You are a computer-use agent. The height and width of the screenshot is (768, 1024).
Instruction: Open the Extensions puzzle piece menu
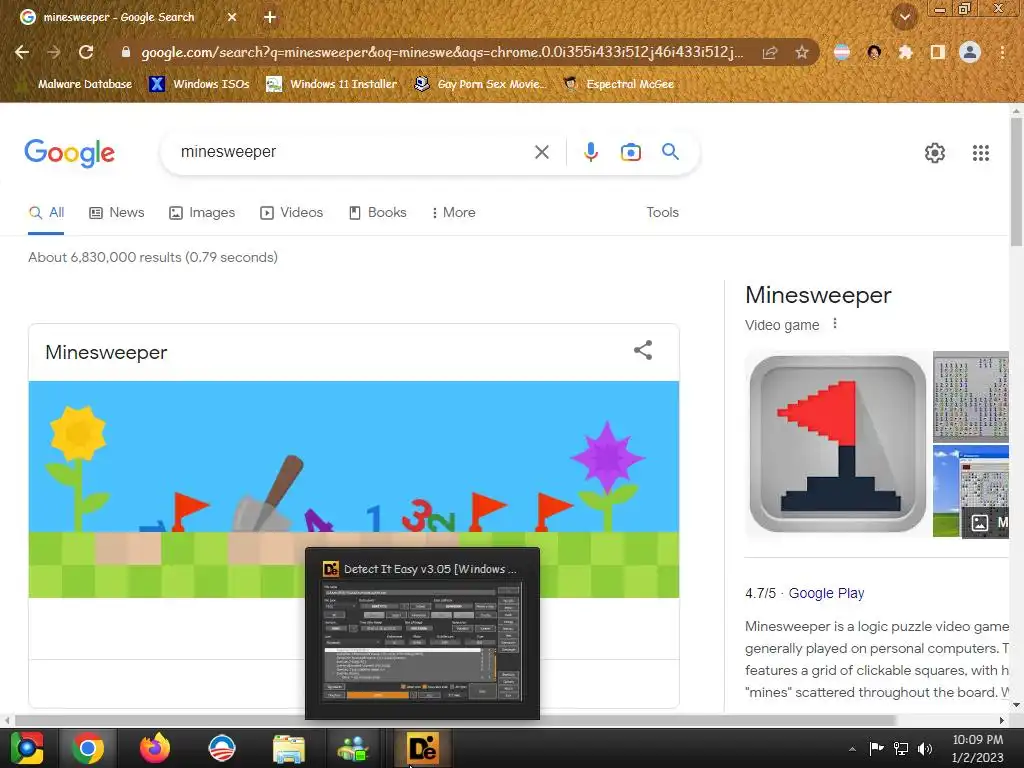click(x=905, y=52)
